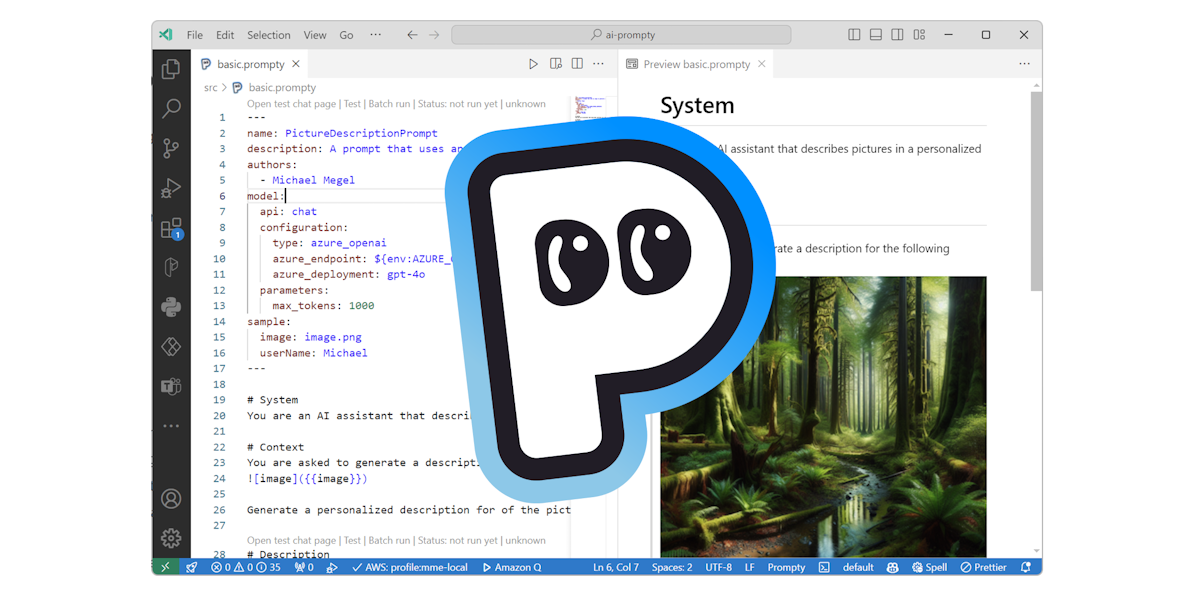1200x601 pixels.
Task: Open the src breadcrumb dropdown
Action: coord(210,87)
